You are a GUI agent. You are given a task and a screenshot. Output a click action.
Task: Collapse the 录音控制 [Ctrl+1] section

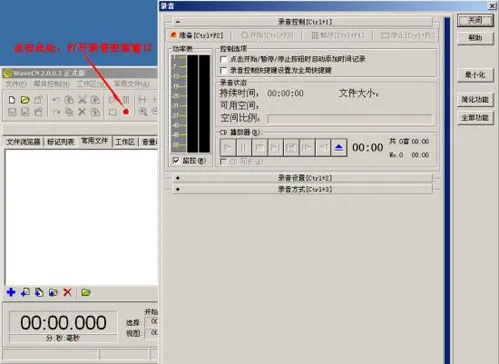(x=302, y=22)
